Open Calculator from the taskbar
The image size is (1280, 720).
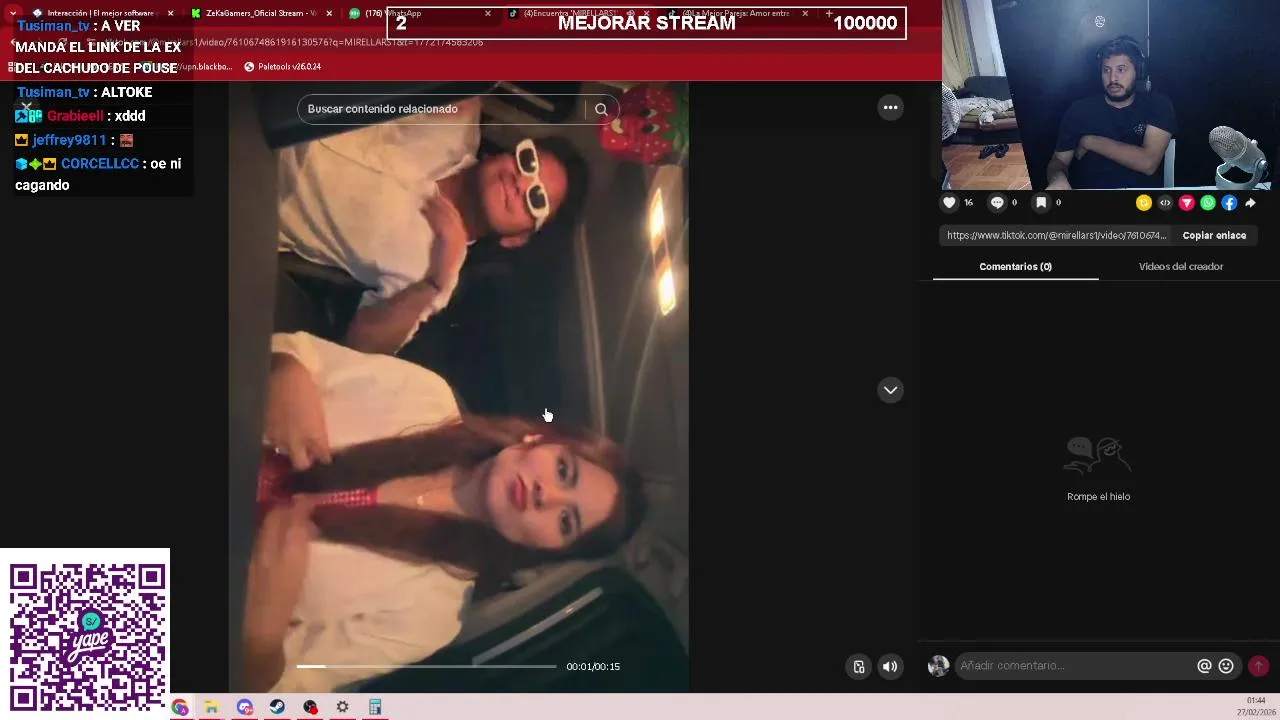(375, 707)
